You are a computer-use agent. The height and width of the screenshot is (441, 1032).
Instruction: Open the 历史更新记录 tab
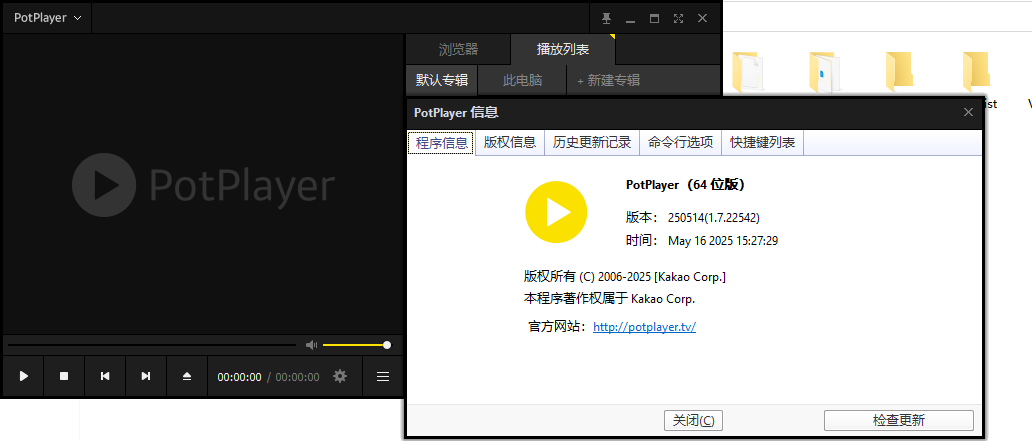coord(592,143)
